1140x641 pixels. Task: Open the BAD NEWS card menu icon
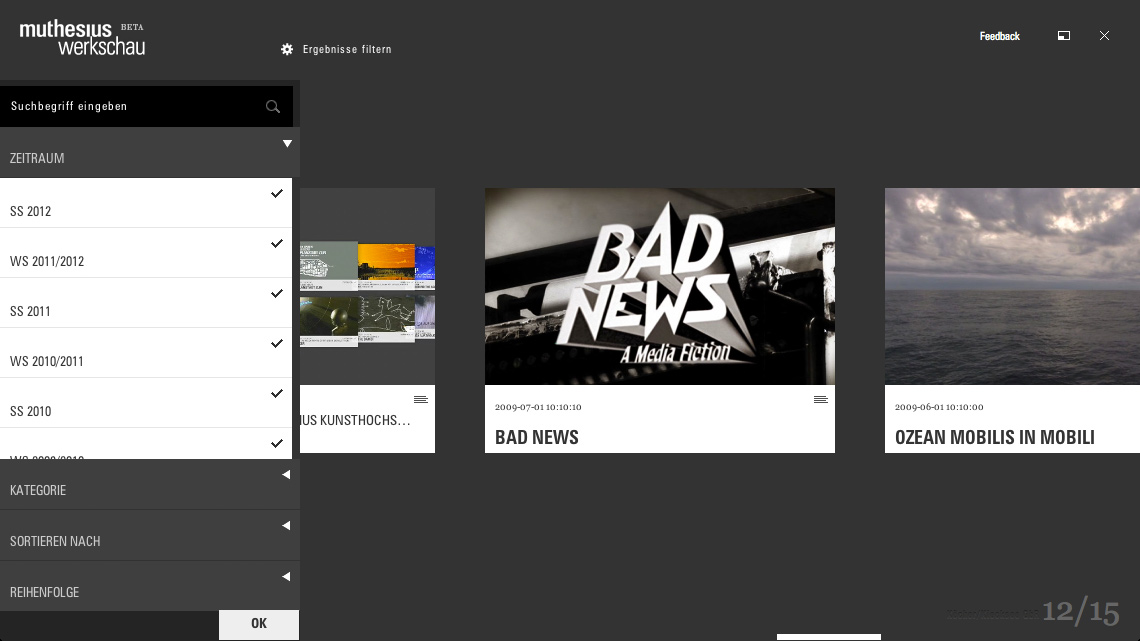tap(820, 400)
